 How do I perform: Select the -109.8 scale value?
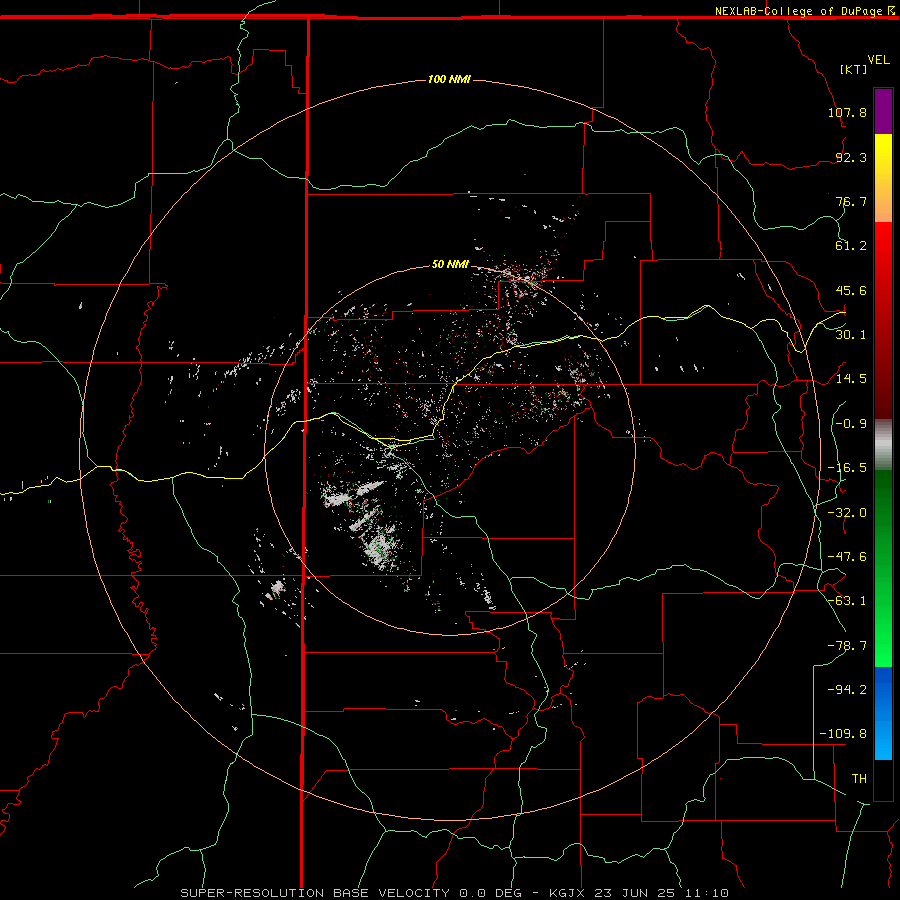pyautogui.click(x=843, y=734)
